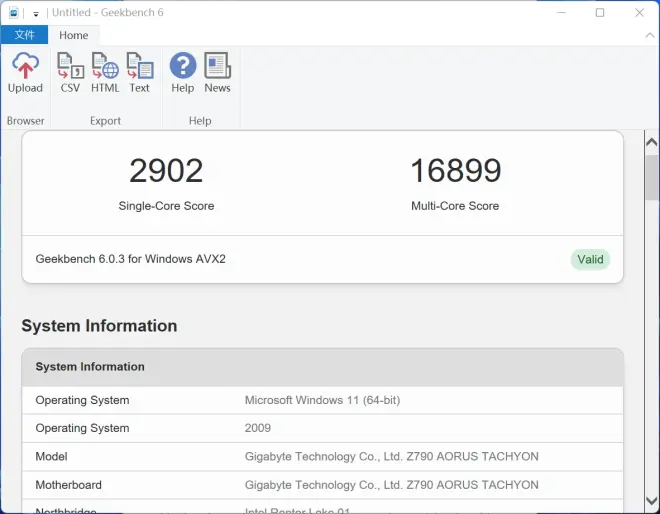
Task: Maximize the Geekbench window
Action: pyautogui.click(x=600, y=13)
